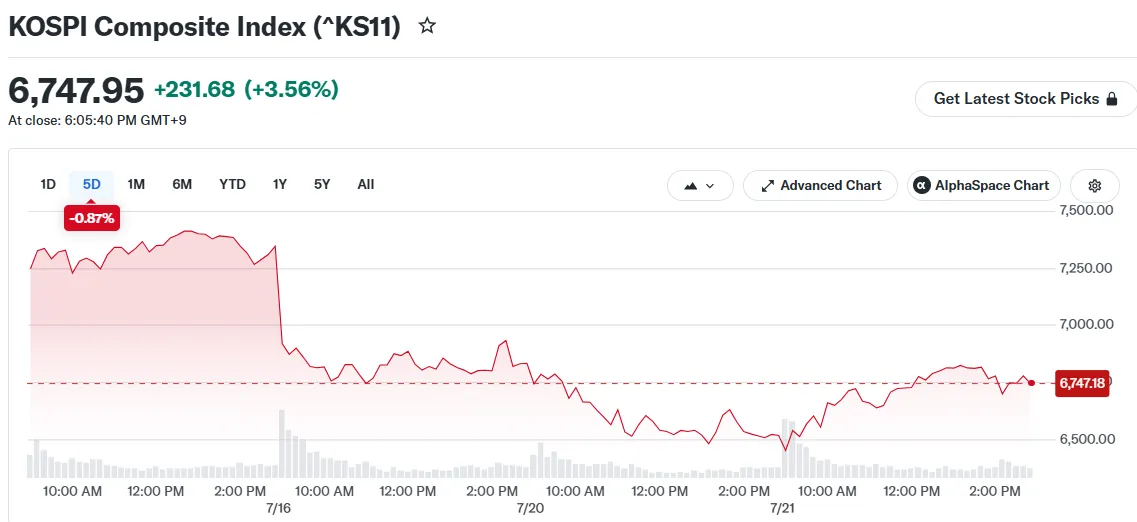Add KOSPI to watchlist with the star icon
The width and height of the screenshot is (1137, 522).
point(428,28)
